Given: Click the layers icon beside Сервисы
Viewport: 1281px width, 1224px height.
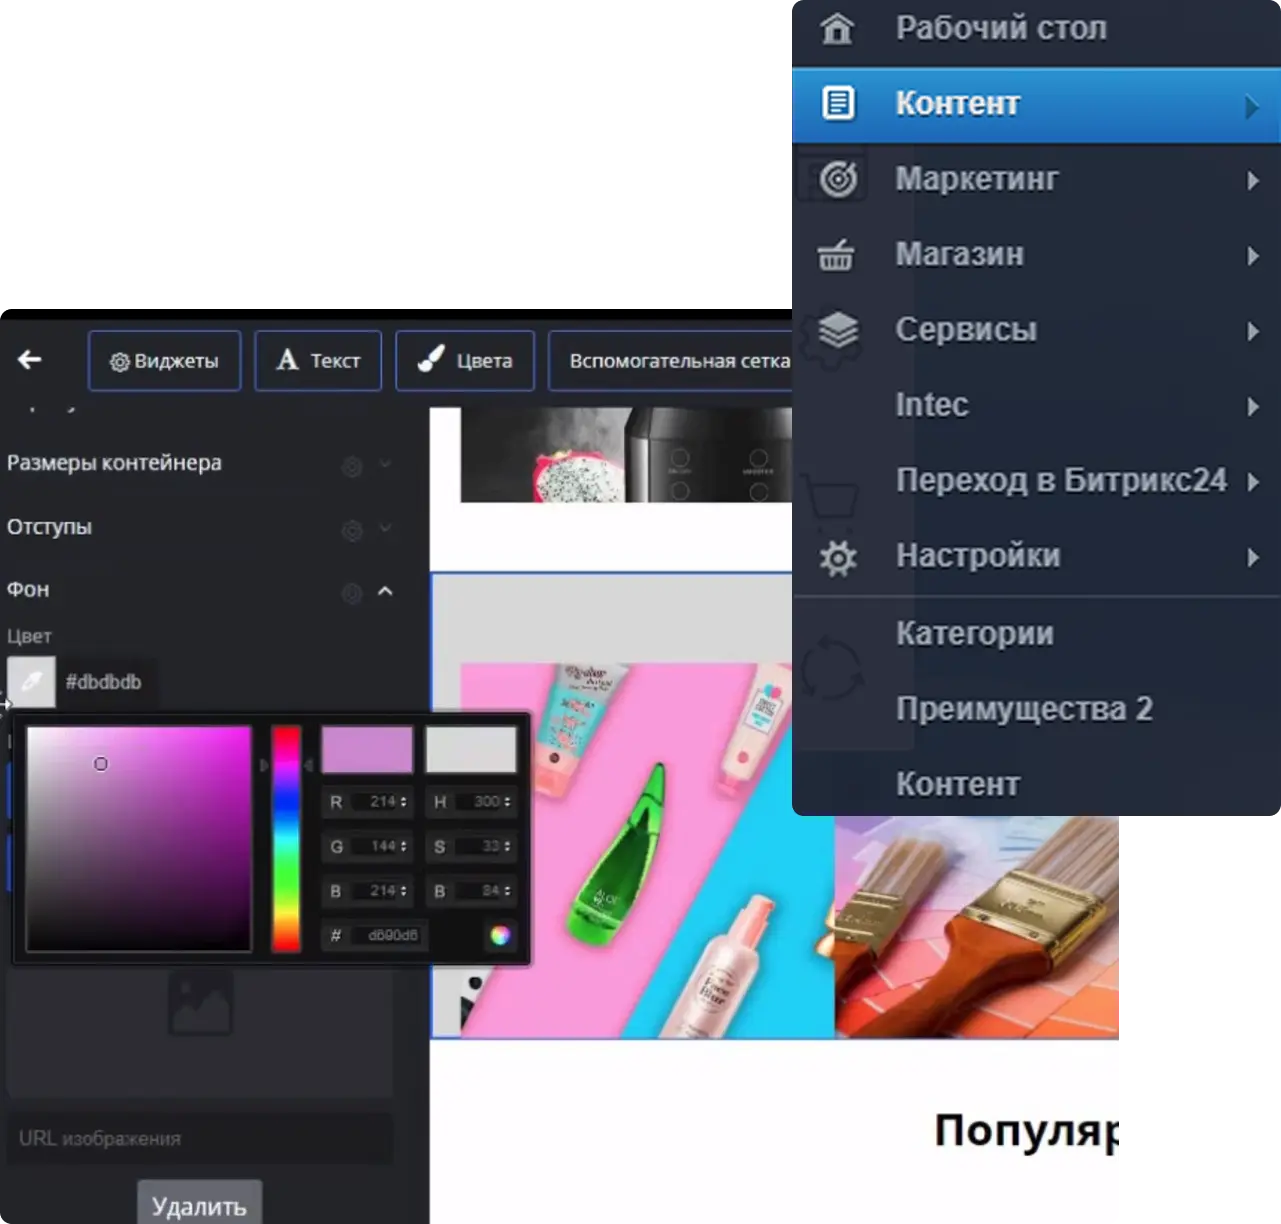Looking at the screenshot, I should 838,329.
